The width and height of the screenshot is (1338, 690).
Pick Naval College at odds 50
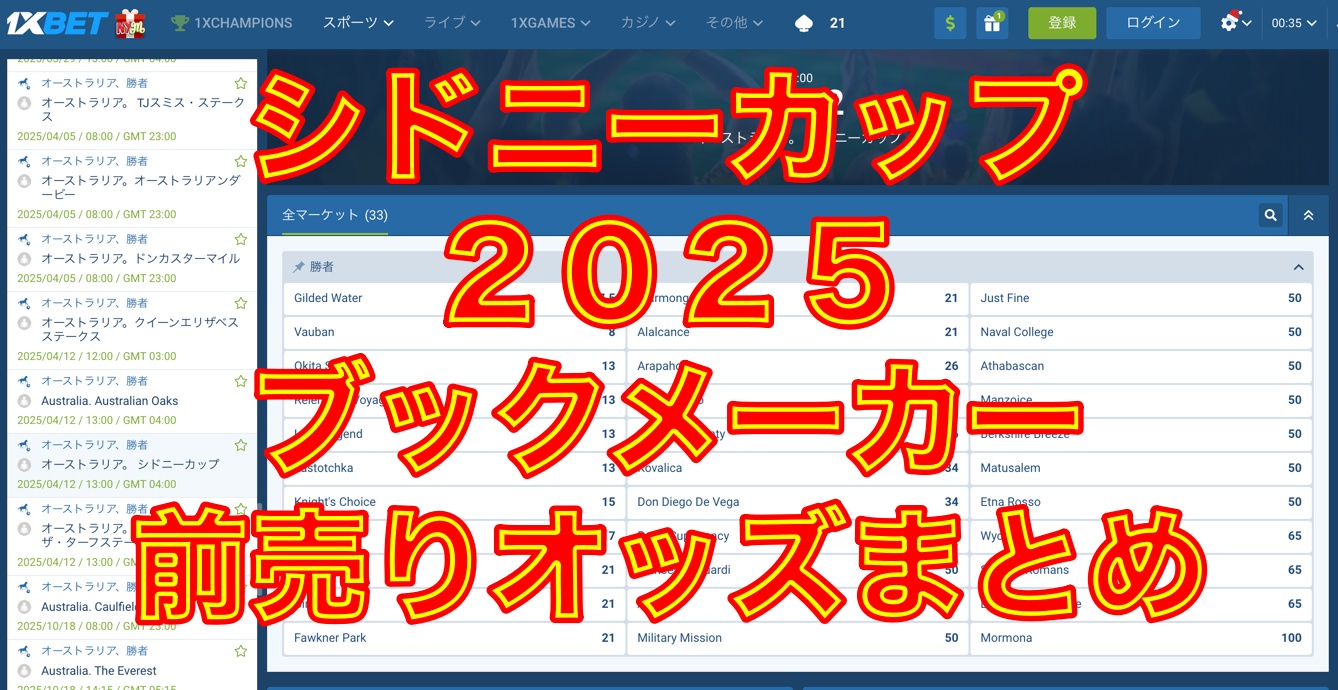1141,332
